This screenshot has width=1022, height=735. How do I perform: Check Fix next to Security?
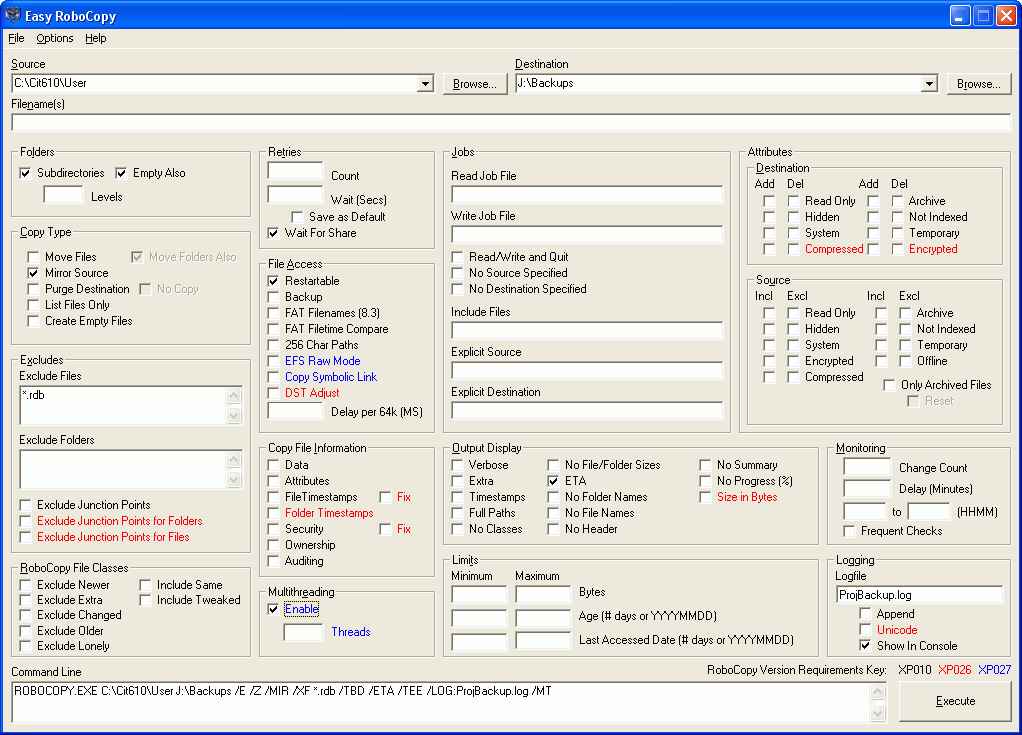pos(385,529)
